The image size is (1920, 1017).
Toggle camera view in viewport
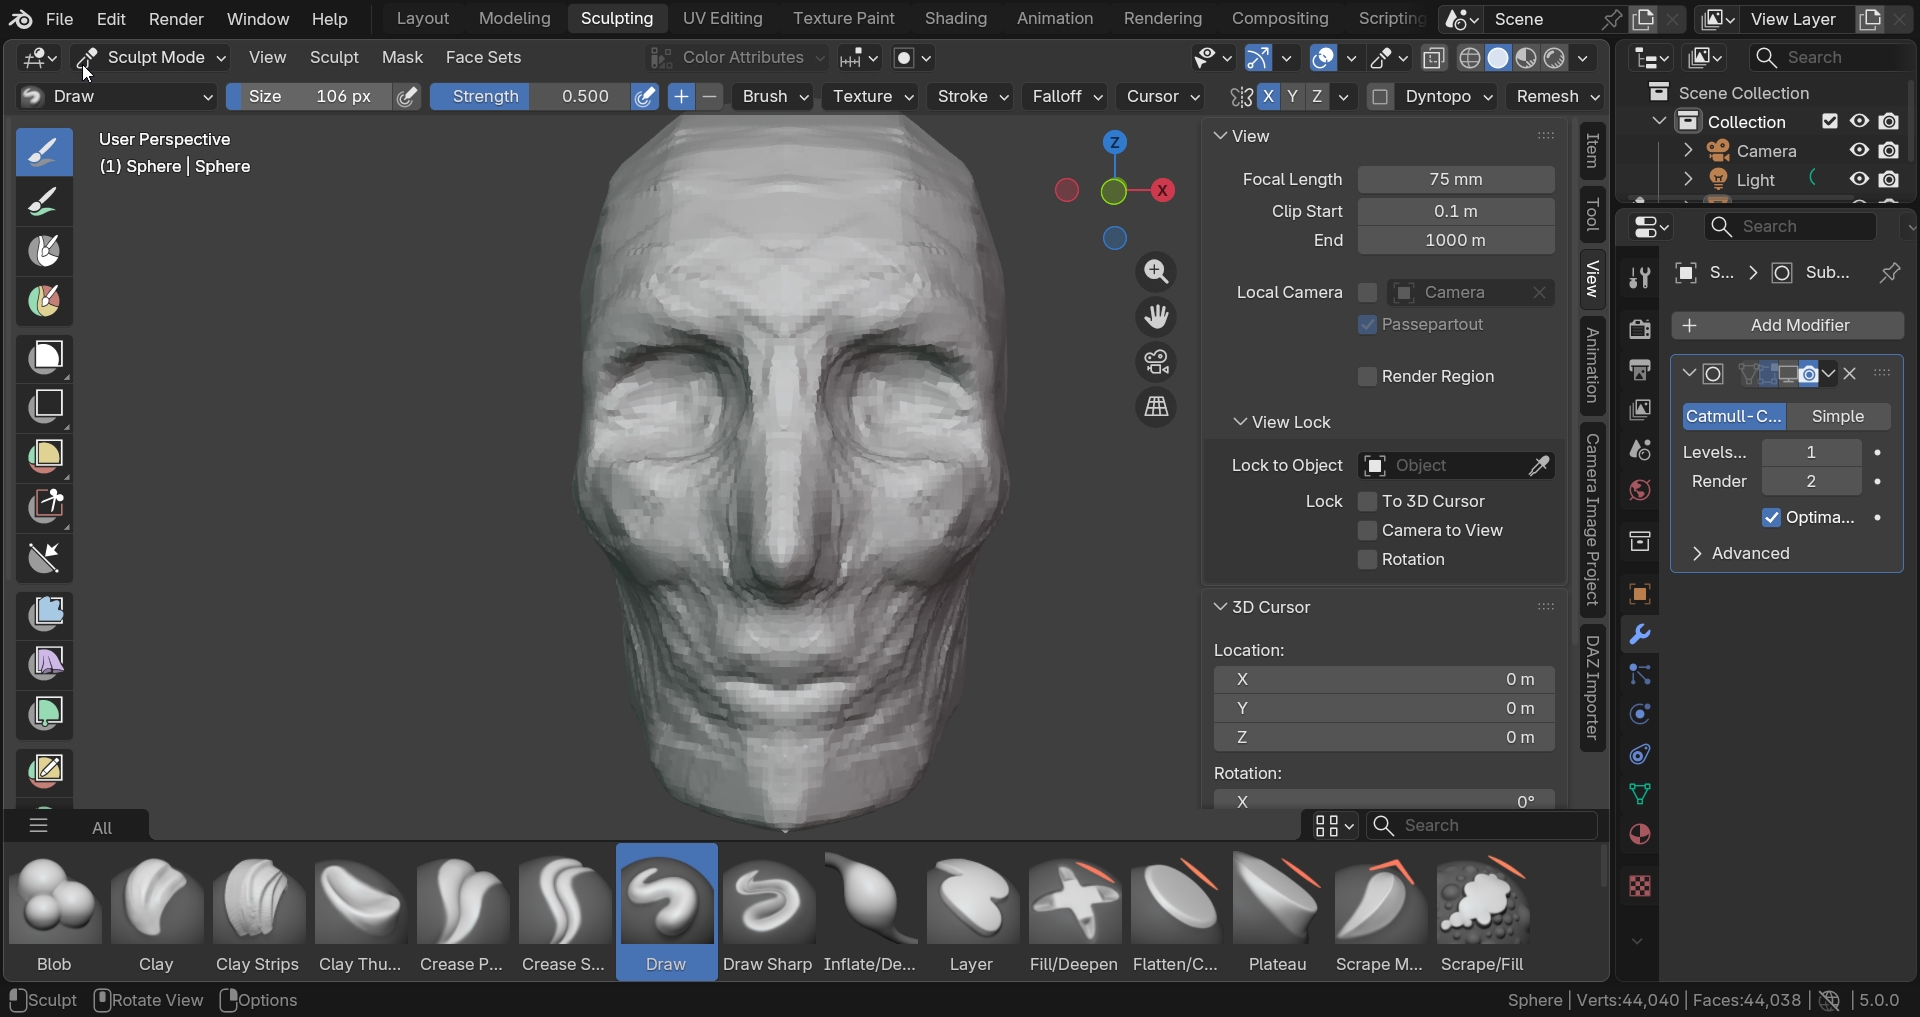click(1156, 362)
